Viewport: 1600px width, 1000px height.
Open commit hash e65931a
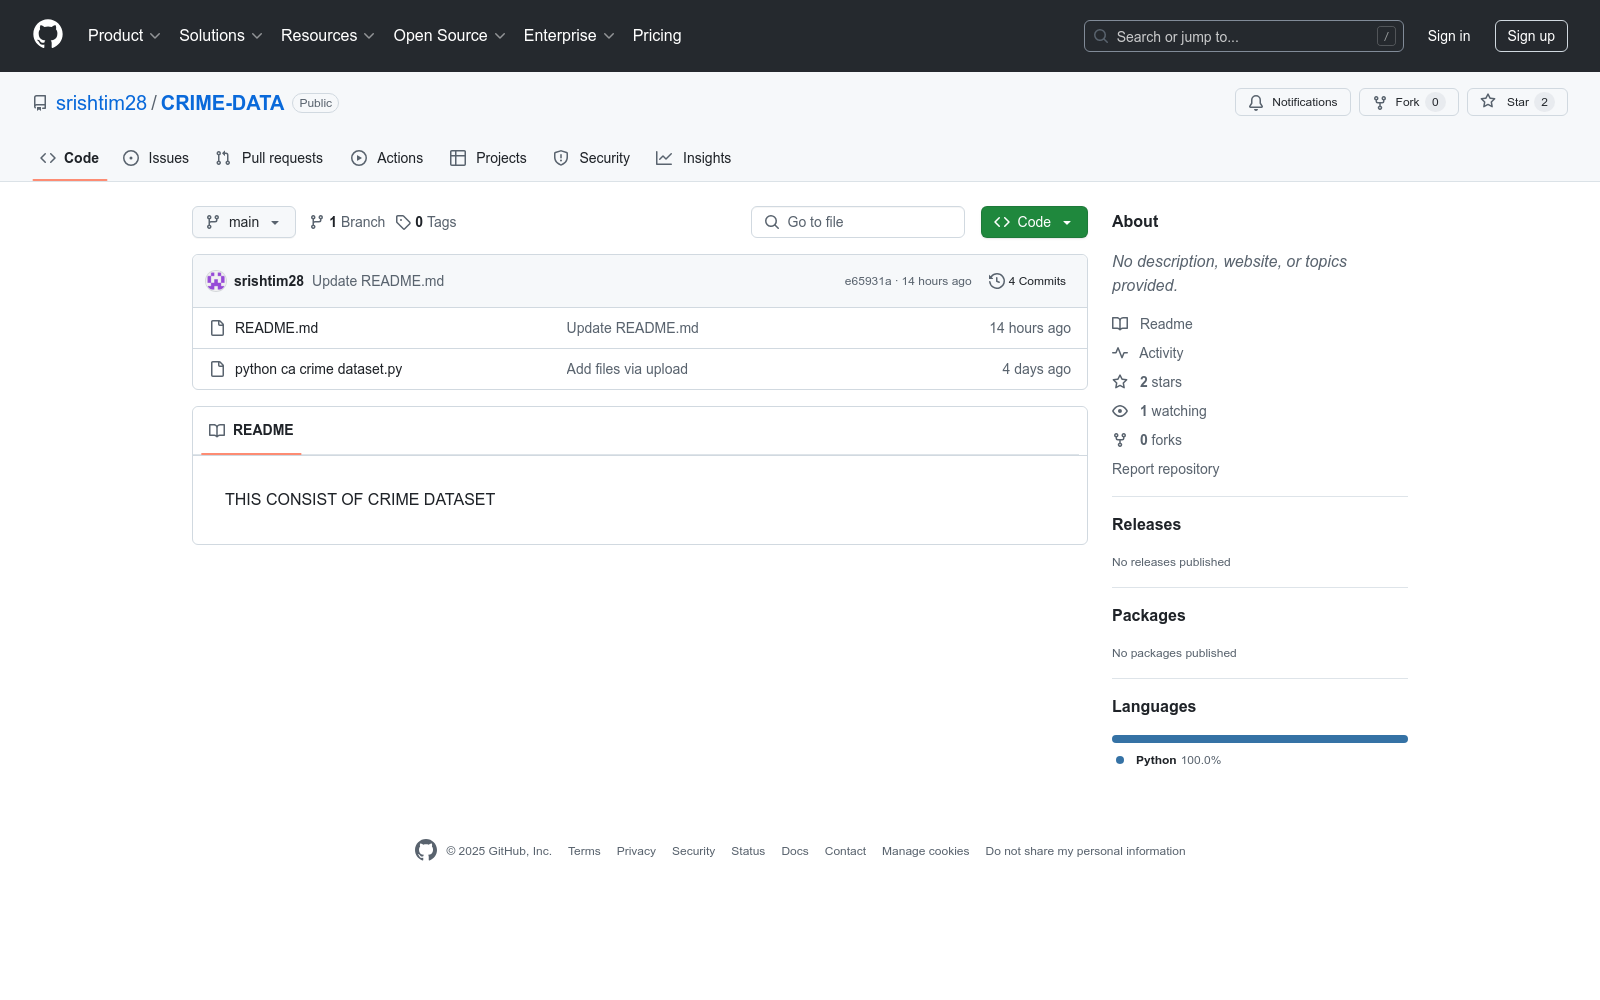click(x=868, y=281)
